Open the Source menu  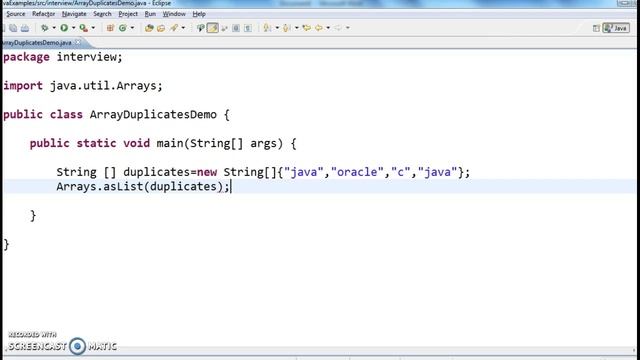(x=16, y=14)
